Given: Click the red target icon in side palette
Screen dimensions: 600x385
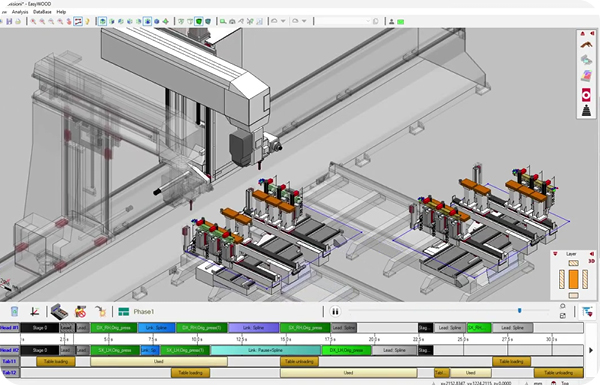Looking at the screenshot, I should [586, 95].
